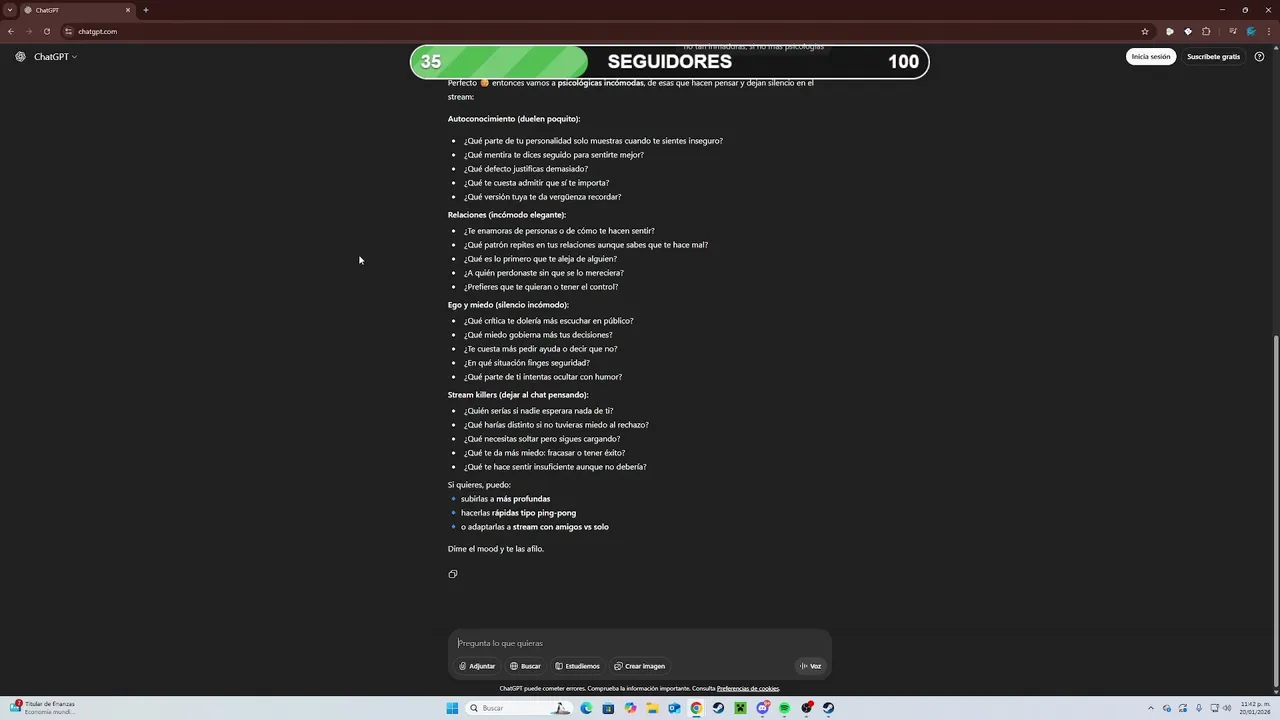Click the Estudiemos study mode button

point(577,666)
